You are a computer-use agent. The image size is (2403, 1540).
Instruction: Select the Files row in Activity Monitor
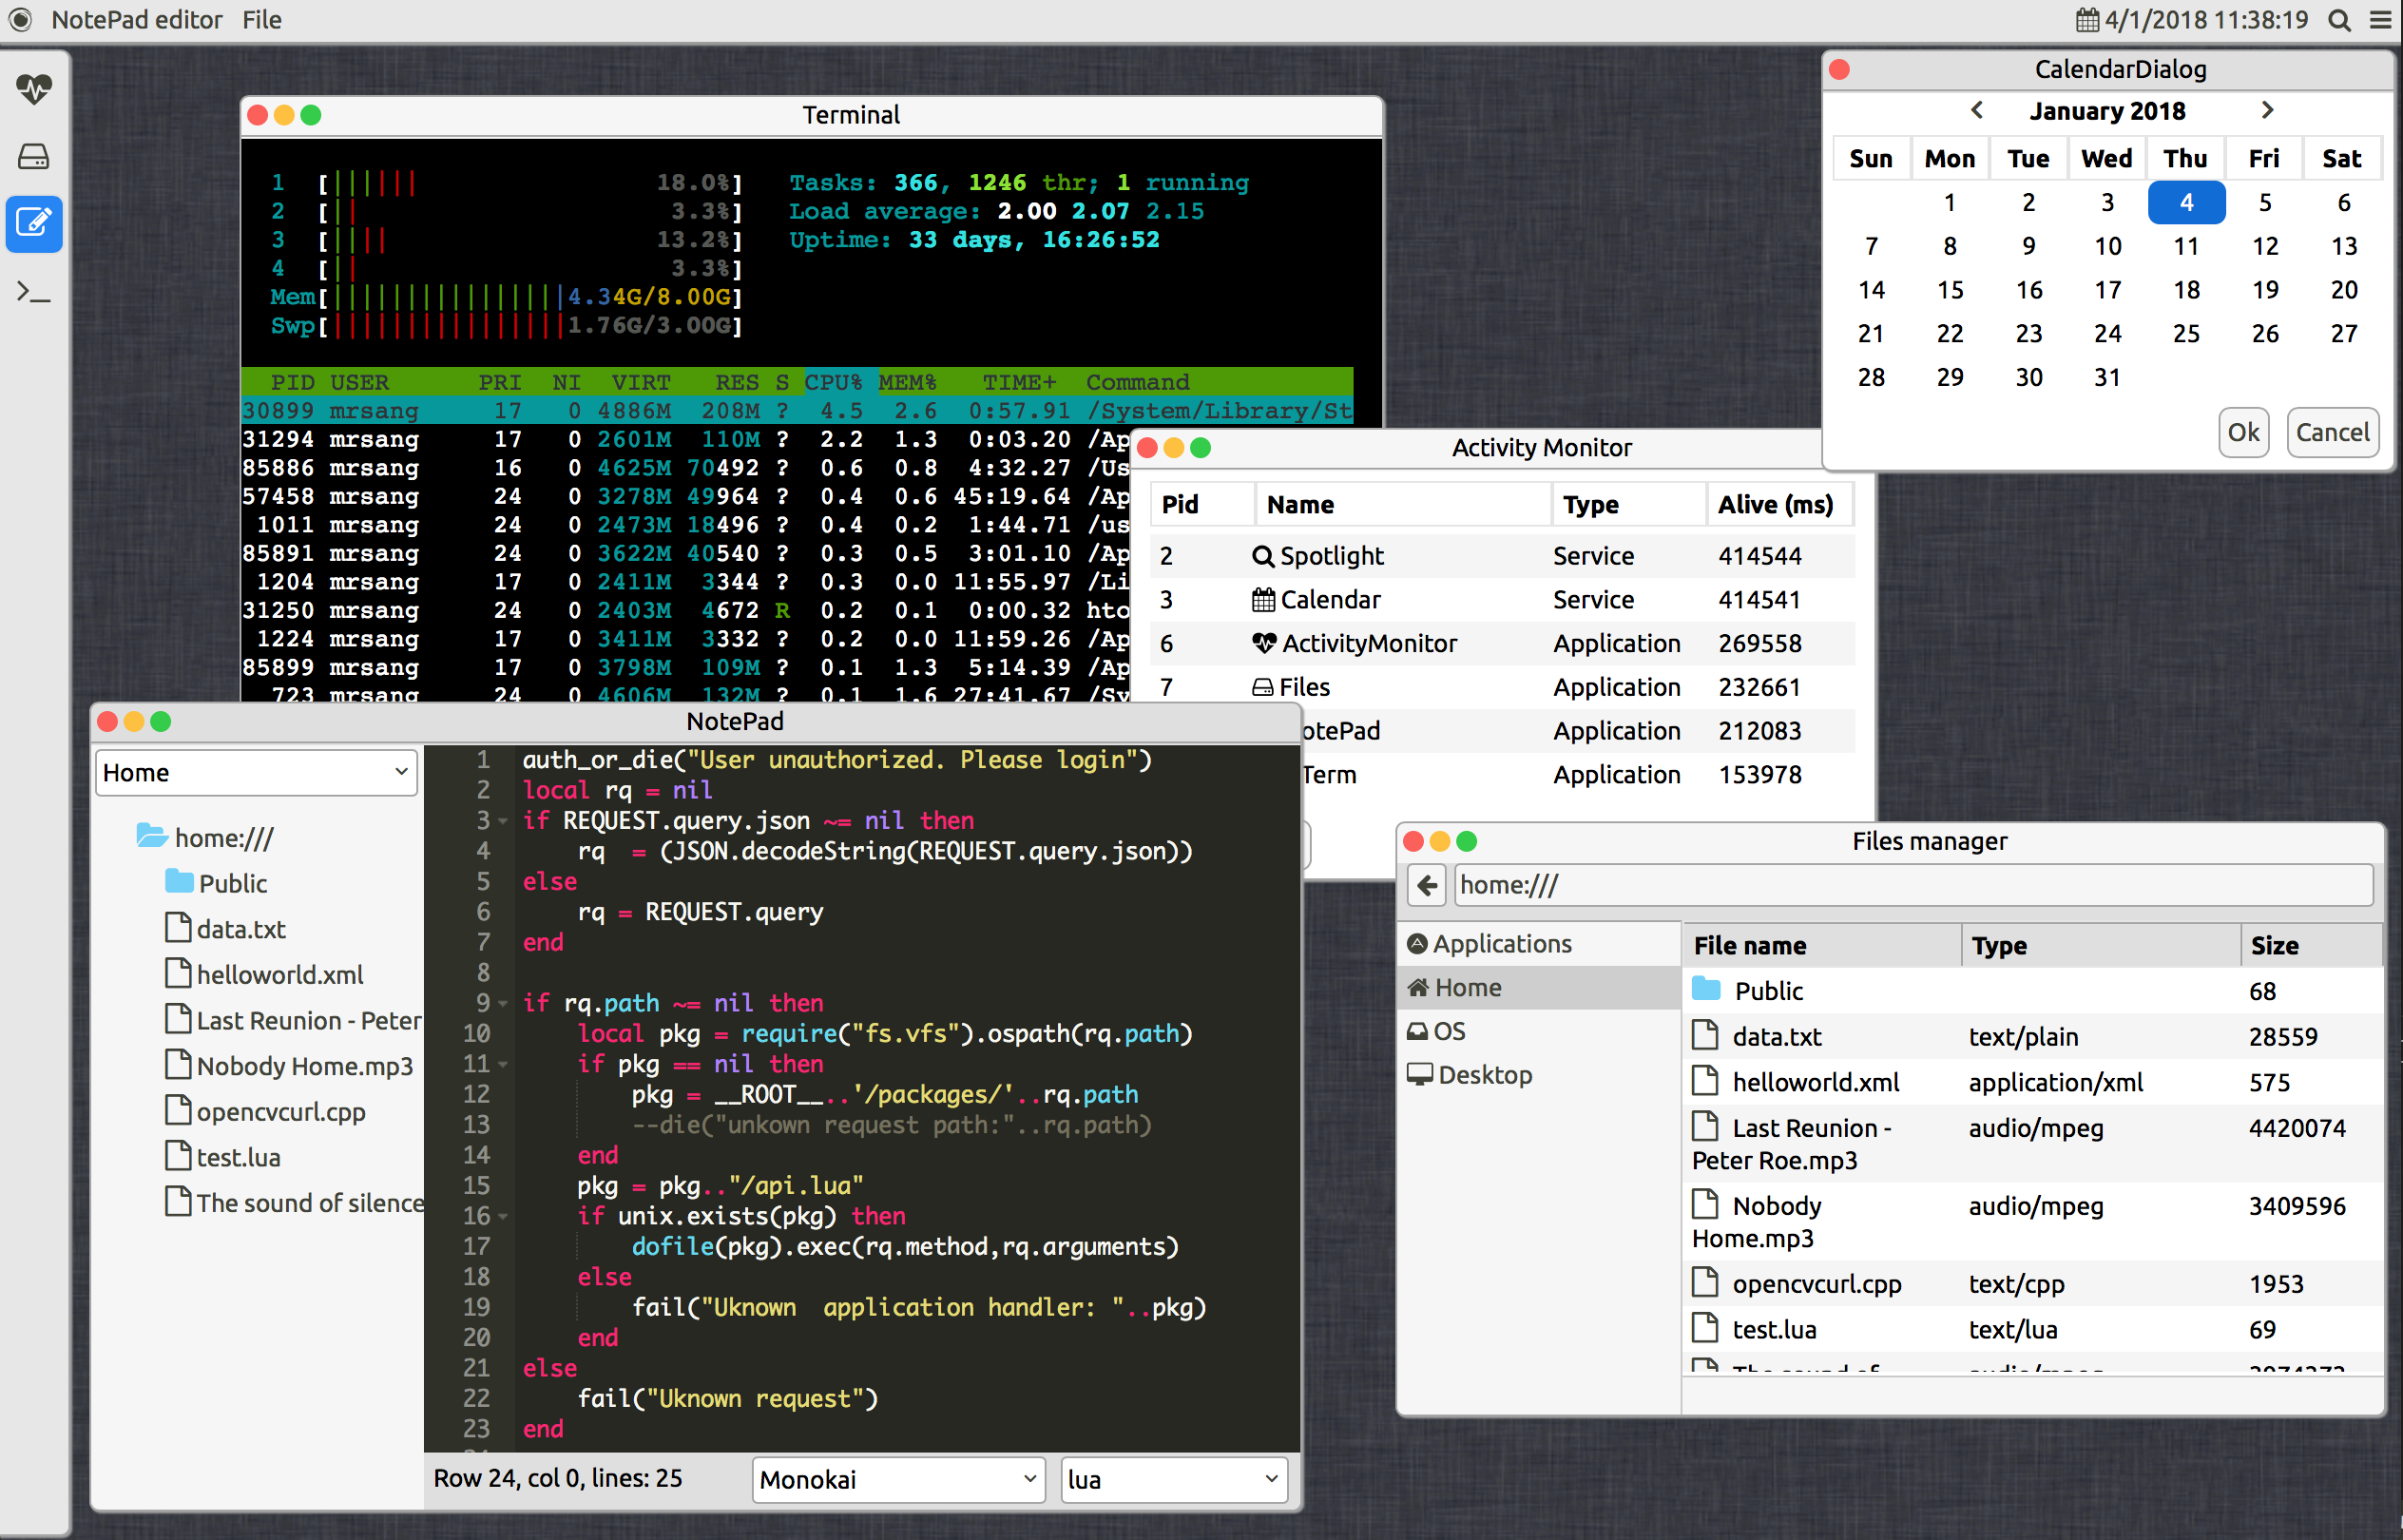point(1502,688)
